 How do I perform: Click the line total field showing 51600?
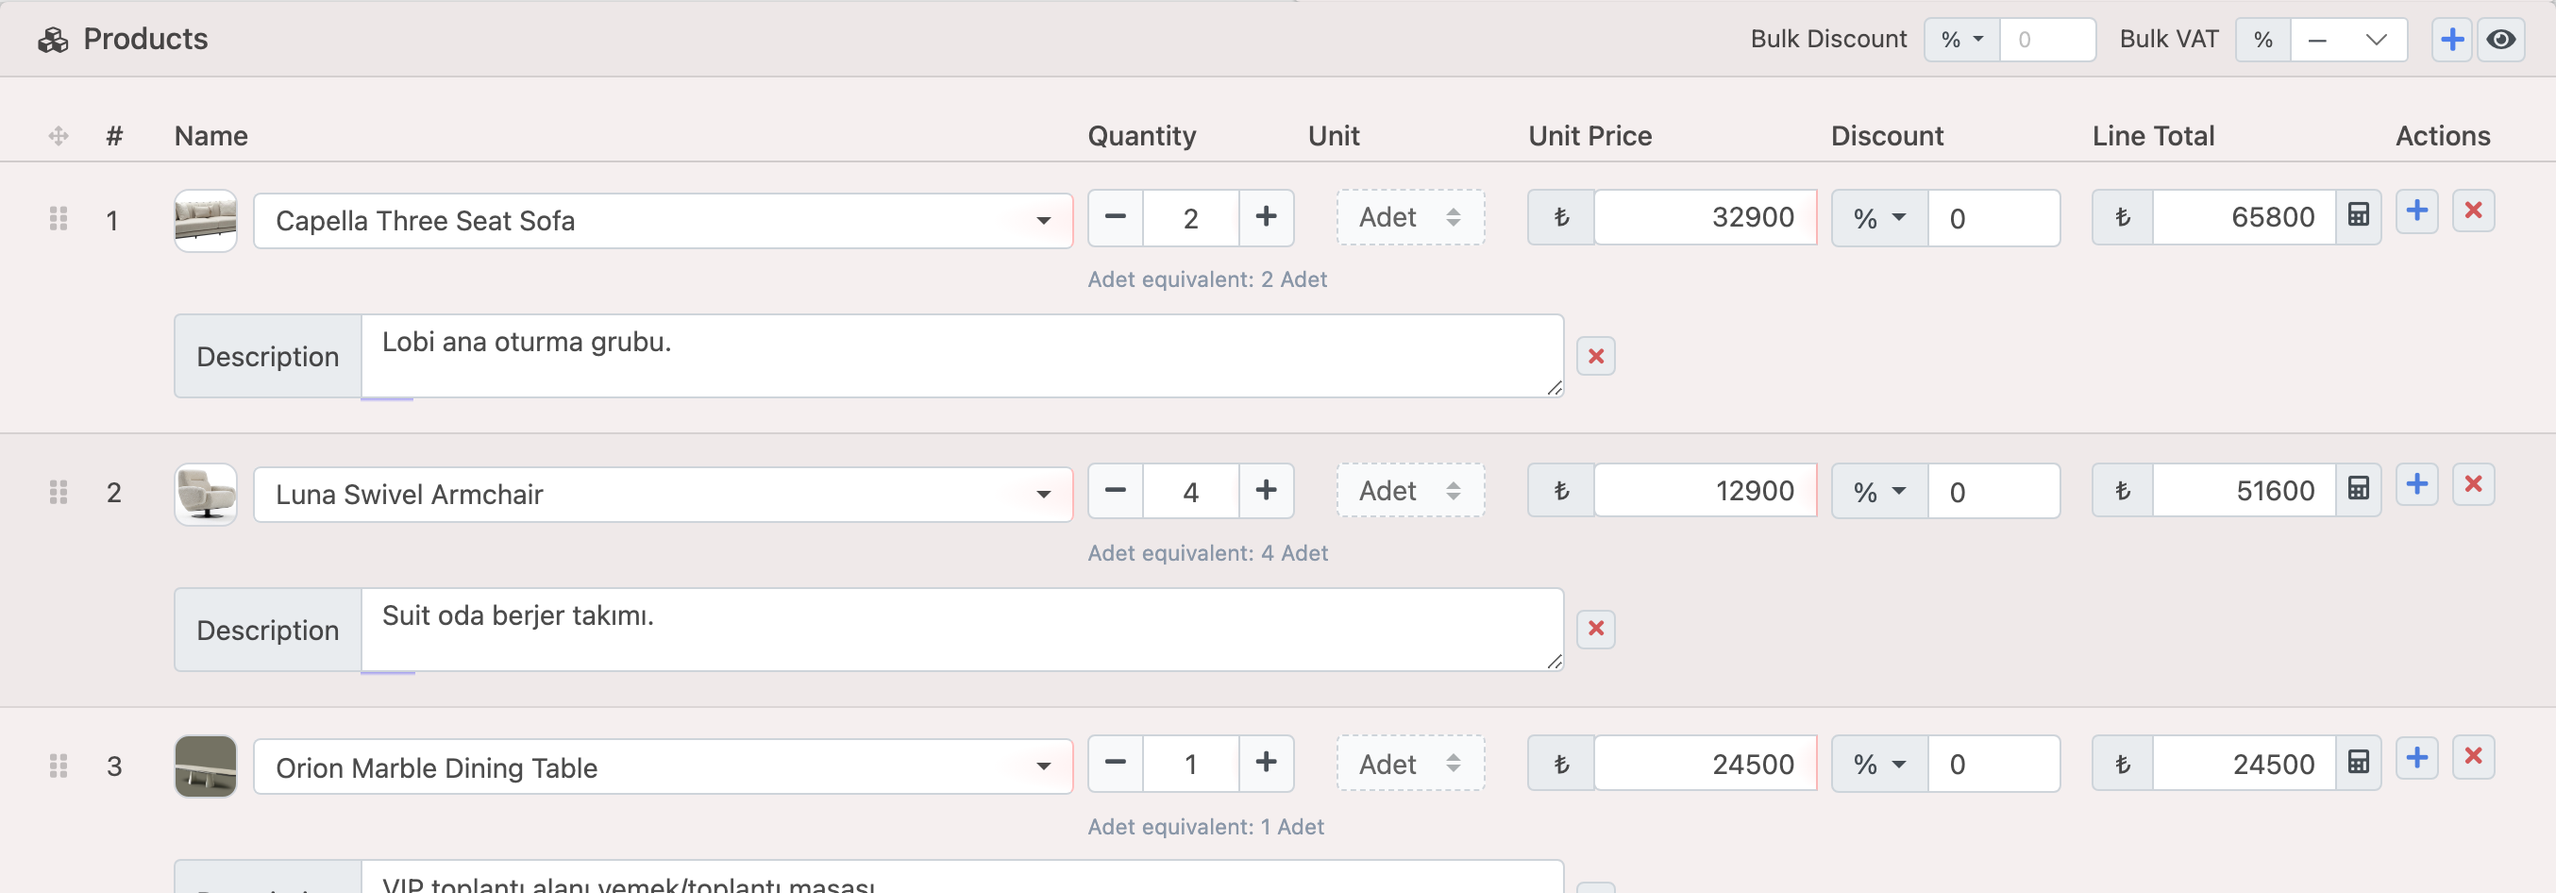point(2244,491)
